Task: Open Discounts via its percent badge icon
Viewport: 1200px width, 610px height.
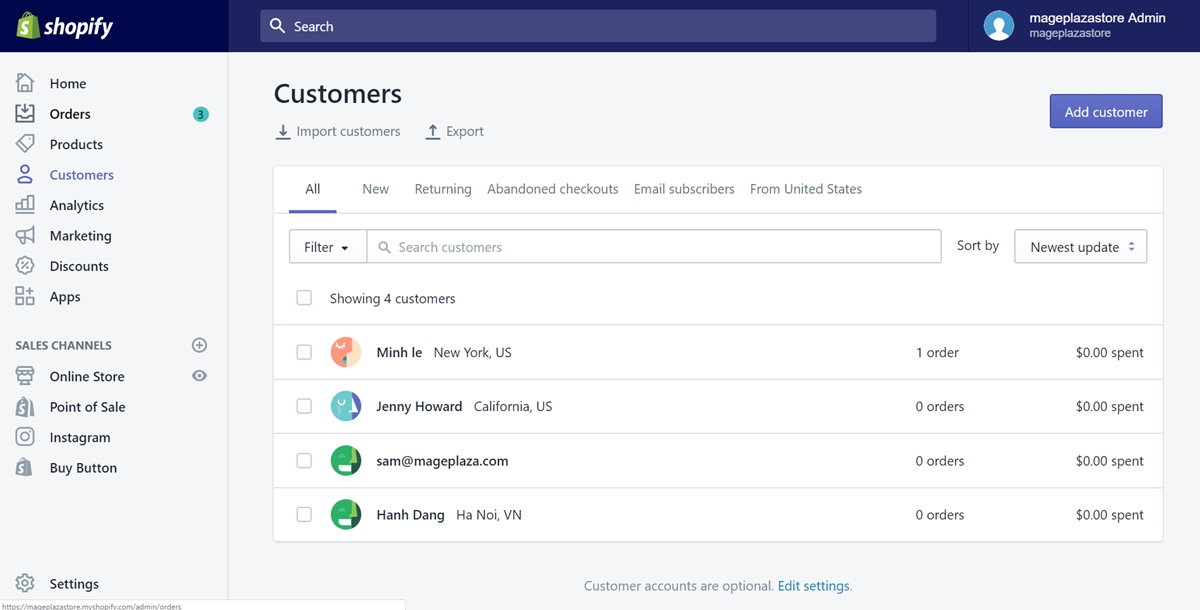Action: coord(25,266)
